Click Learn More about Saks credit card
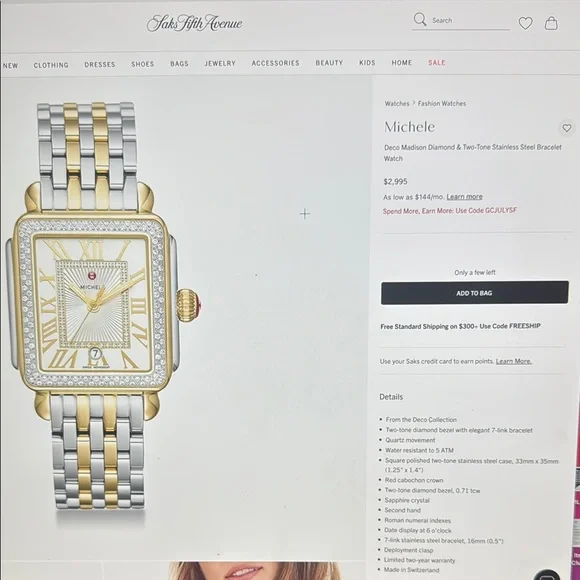The height and width of the screenshot is (580, 580). point(513,361)
